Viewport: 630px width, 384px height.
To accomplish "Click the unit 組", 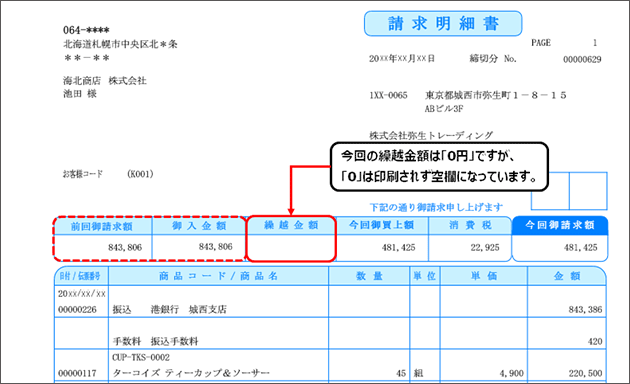I will 418,374.
